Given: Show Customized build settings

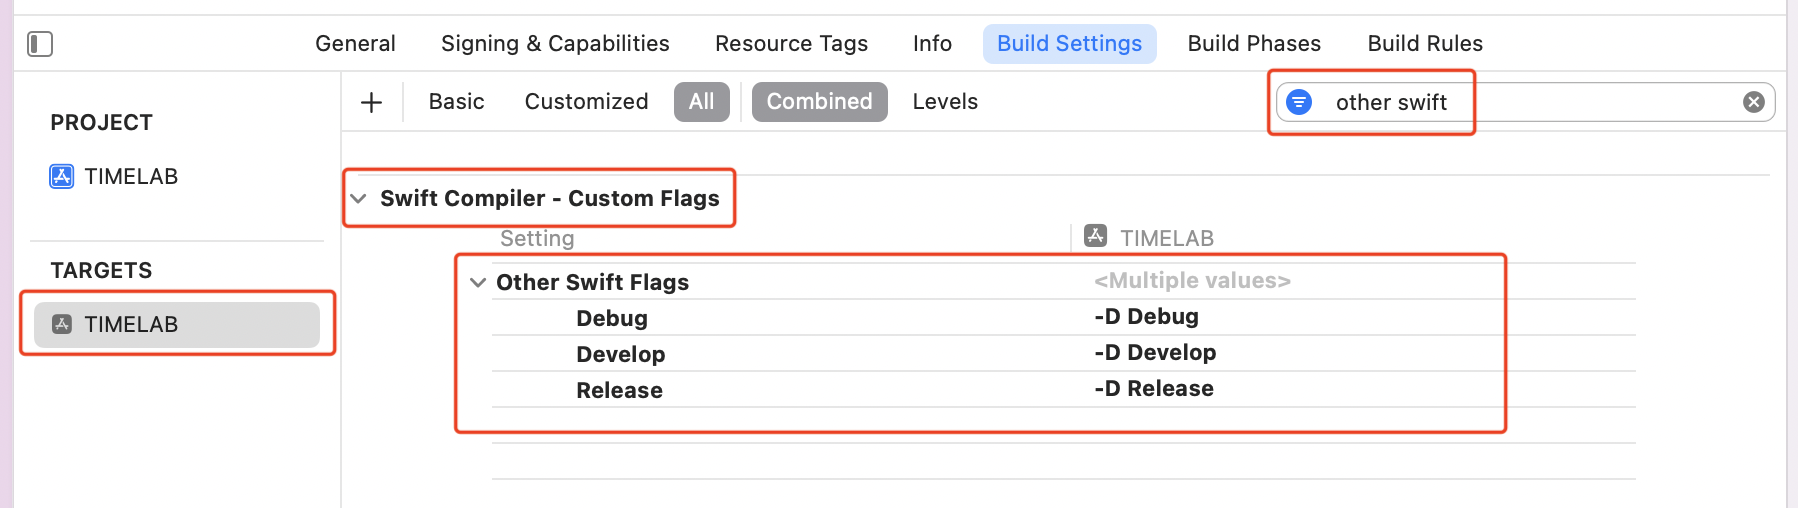Looking at the screenshot, I should (x=586, y=102).
